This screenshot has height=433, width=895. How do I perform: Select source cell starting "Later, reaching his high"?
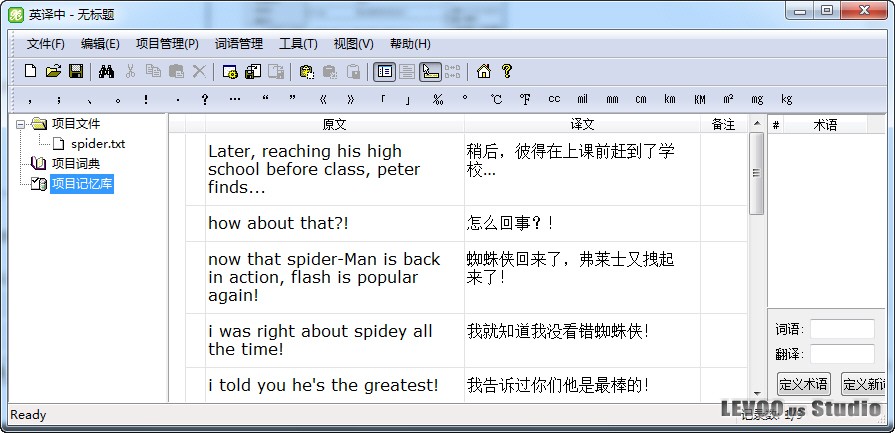334,169
